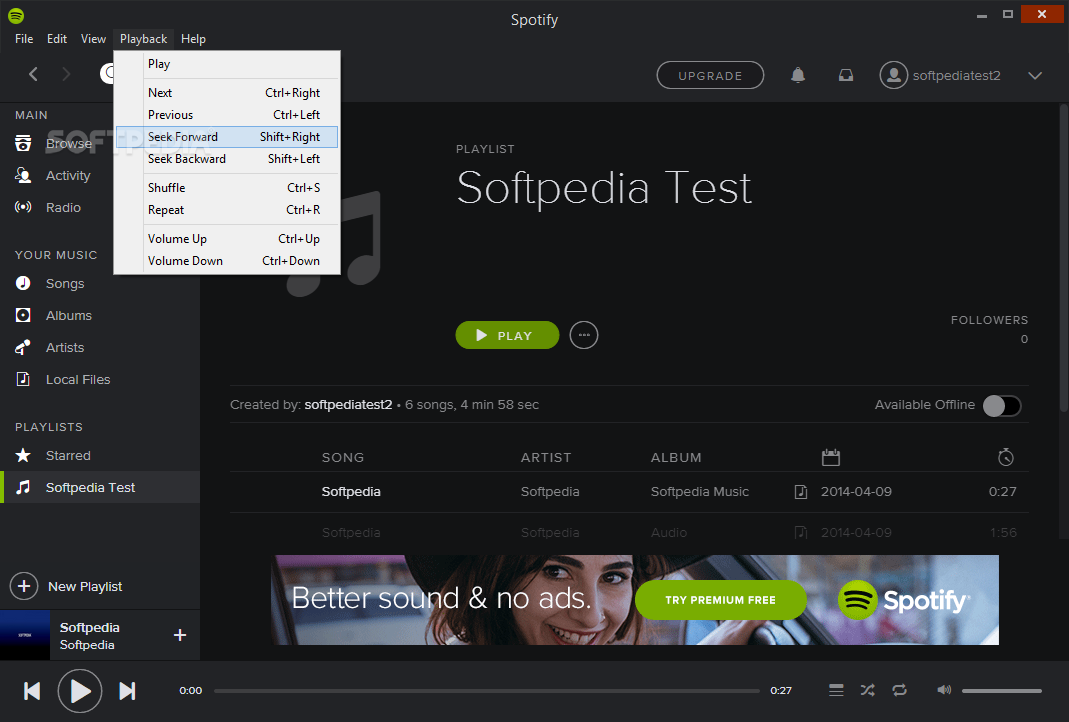This screenshot has height=722, width=1069.
Task: Choose Play in the Playback menu
Action: 226,64
